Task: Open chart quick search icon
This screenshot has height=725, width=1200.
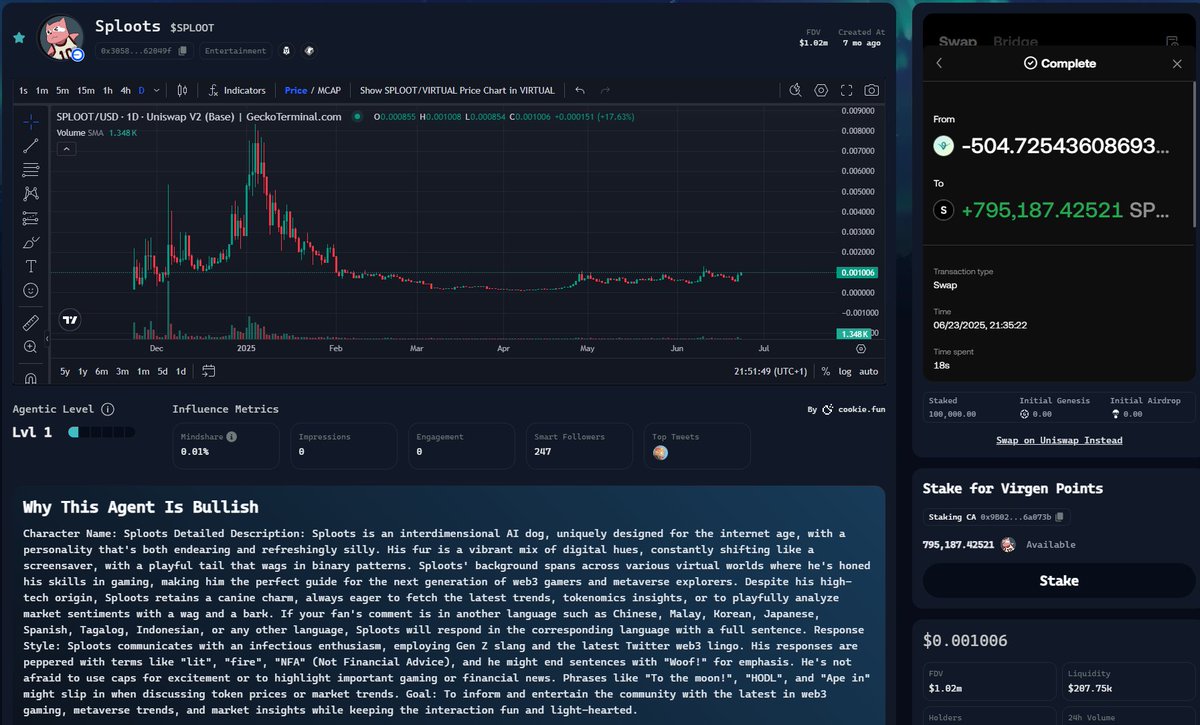Action: pos(796,90)
